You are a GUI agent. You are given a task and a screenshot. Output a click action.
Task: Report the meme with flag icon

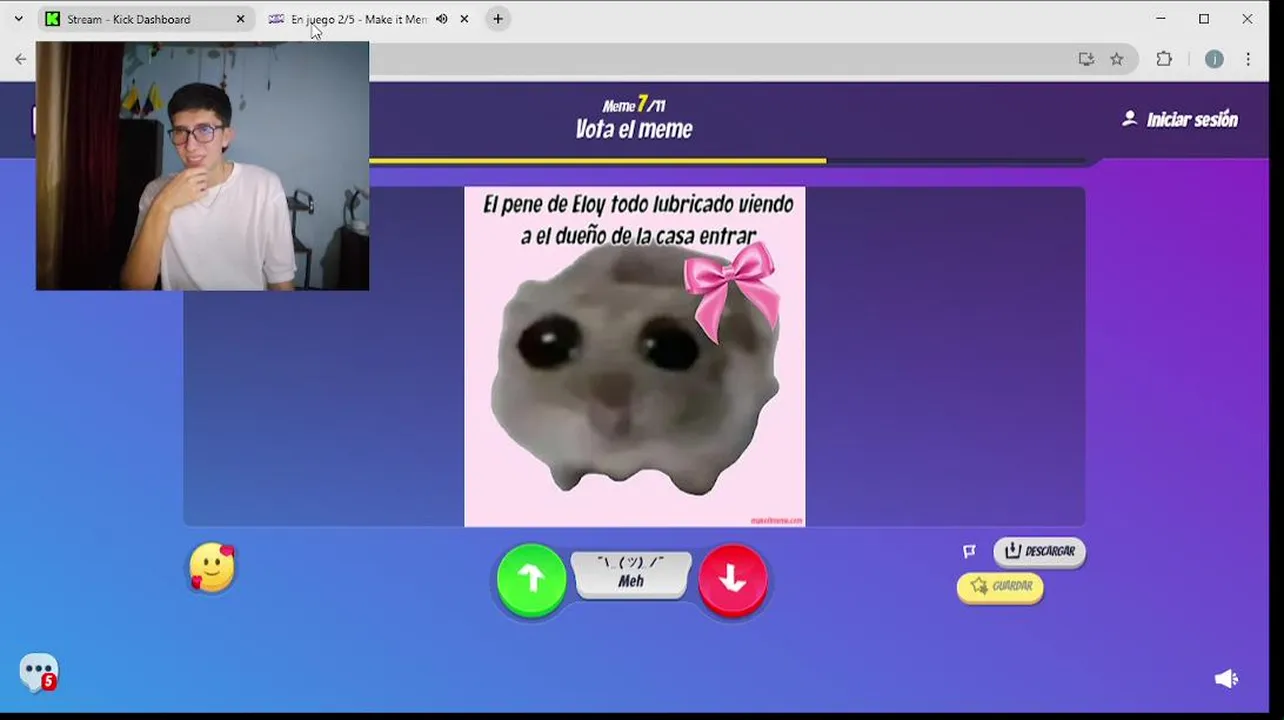[x=969, y=551]
